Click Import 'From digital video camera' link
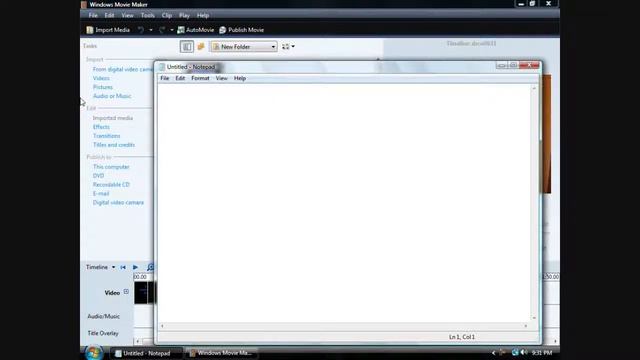This screenshot has height=360, width=640. [123, 69]
